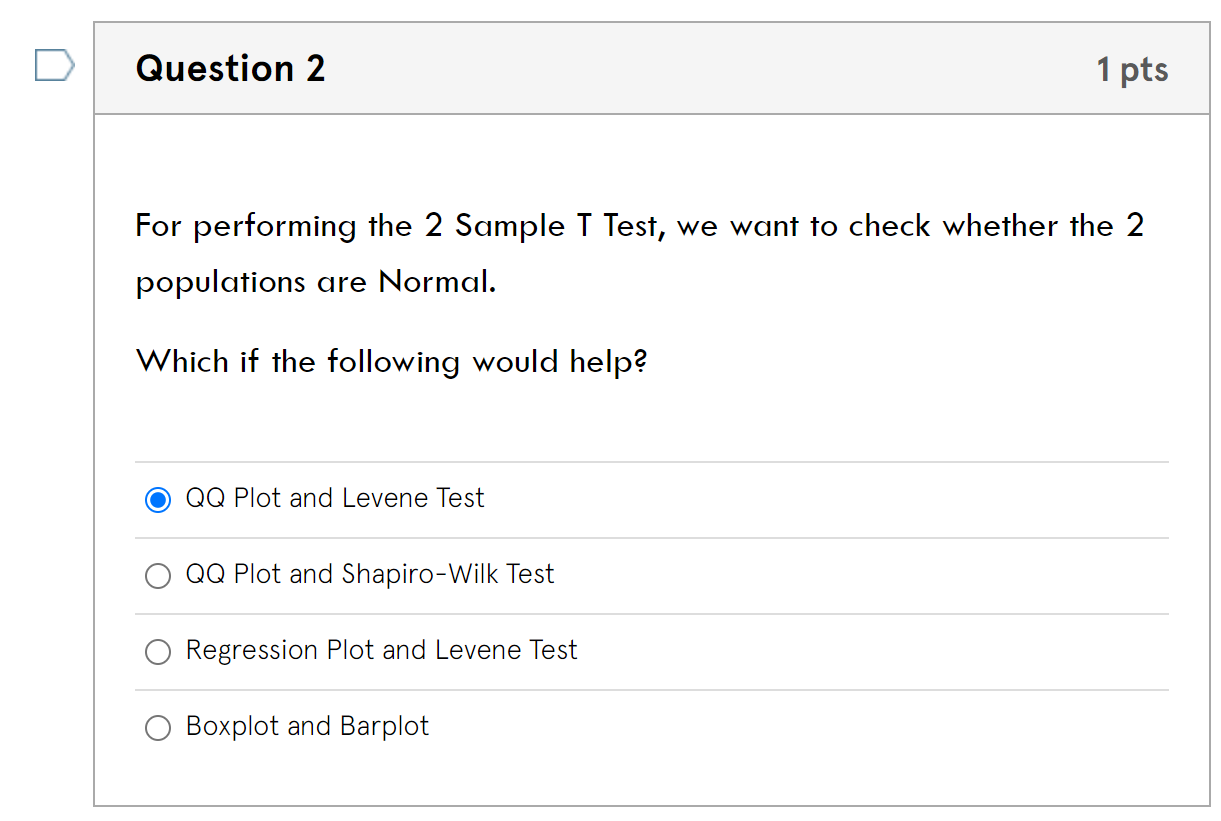Click the sentence asking which would help
1221x821 pixels.
coord(391,361)
